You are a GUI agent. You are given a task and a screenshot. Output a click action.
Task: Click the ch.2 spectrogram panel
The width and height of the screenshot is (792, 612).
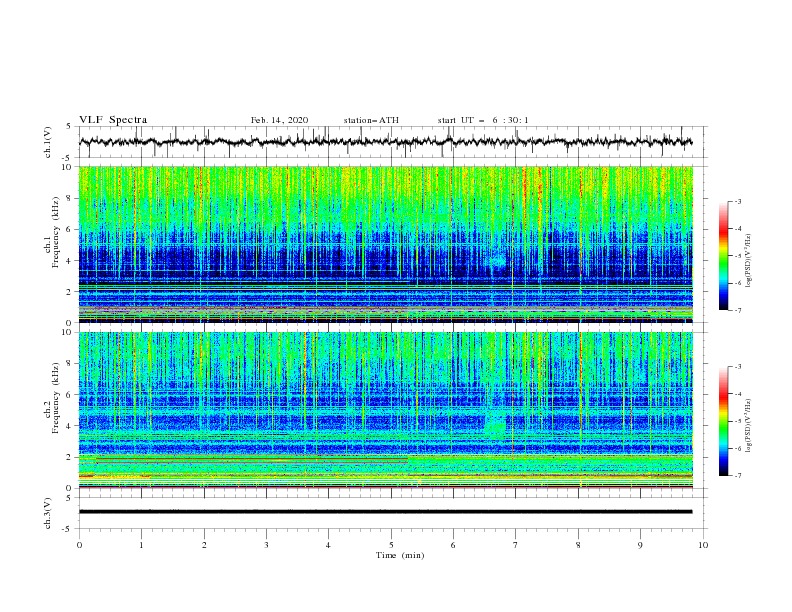[x=386, y=410]
